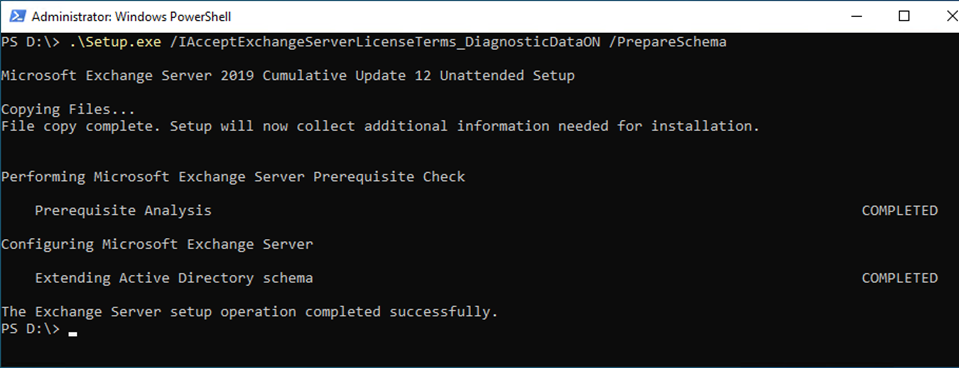Click the 'Prerequisite Analysis' step text
959x368 pixels.
coord(123,211)
